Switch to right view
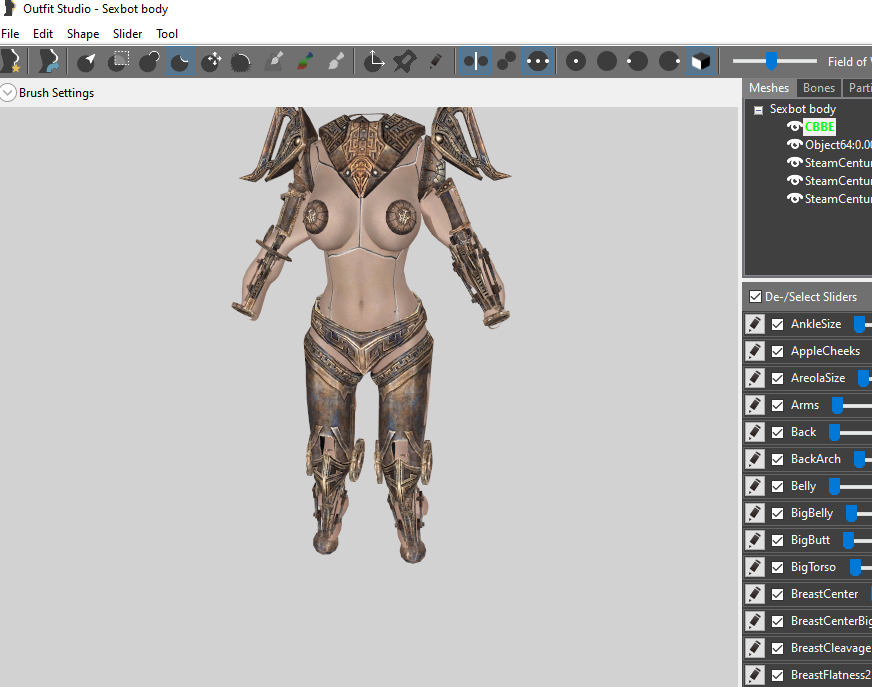 tap(669, 61)
